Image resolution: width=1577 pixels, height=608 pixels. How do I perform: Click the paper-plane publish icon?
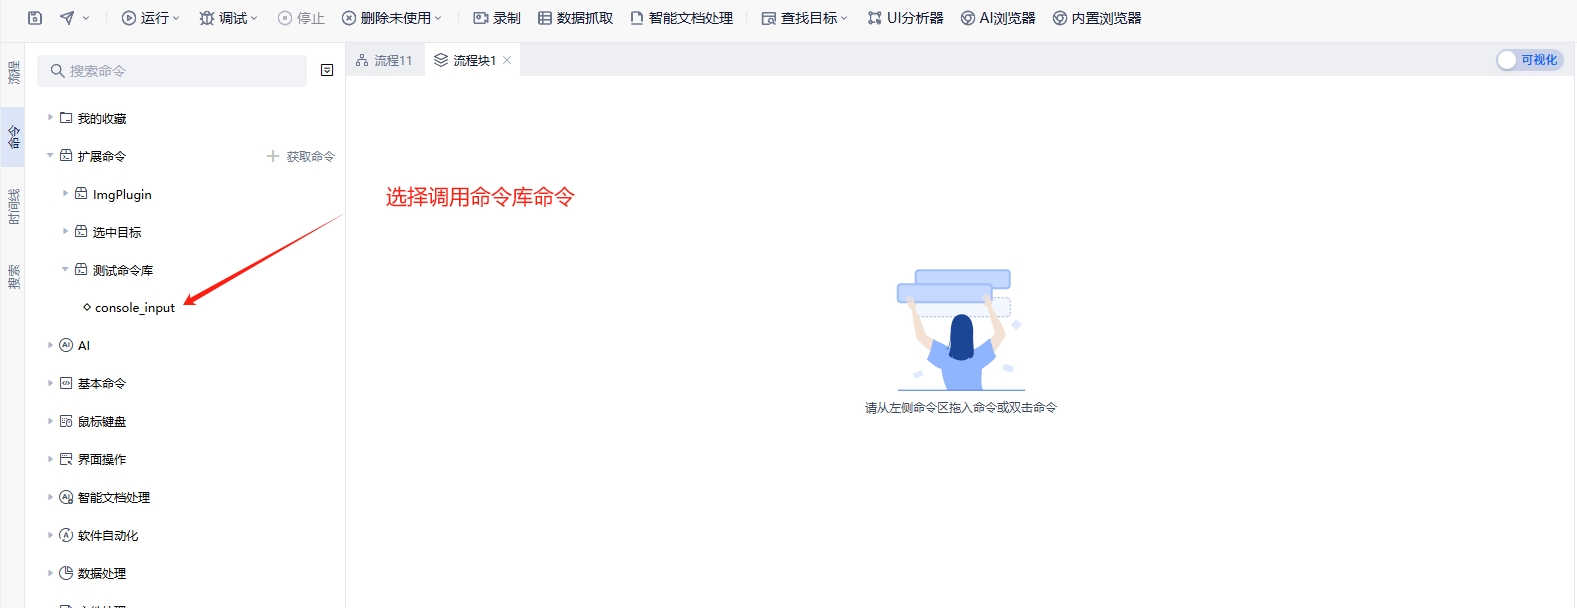click(67, 18)
